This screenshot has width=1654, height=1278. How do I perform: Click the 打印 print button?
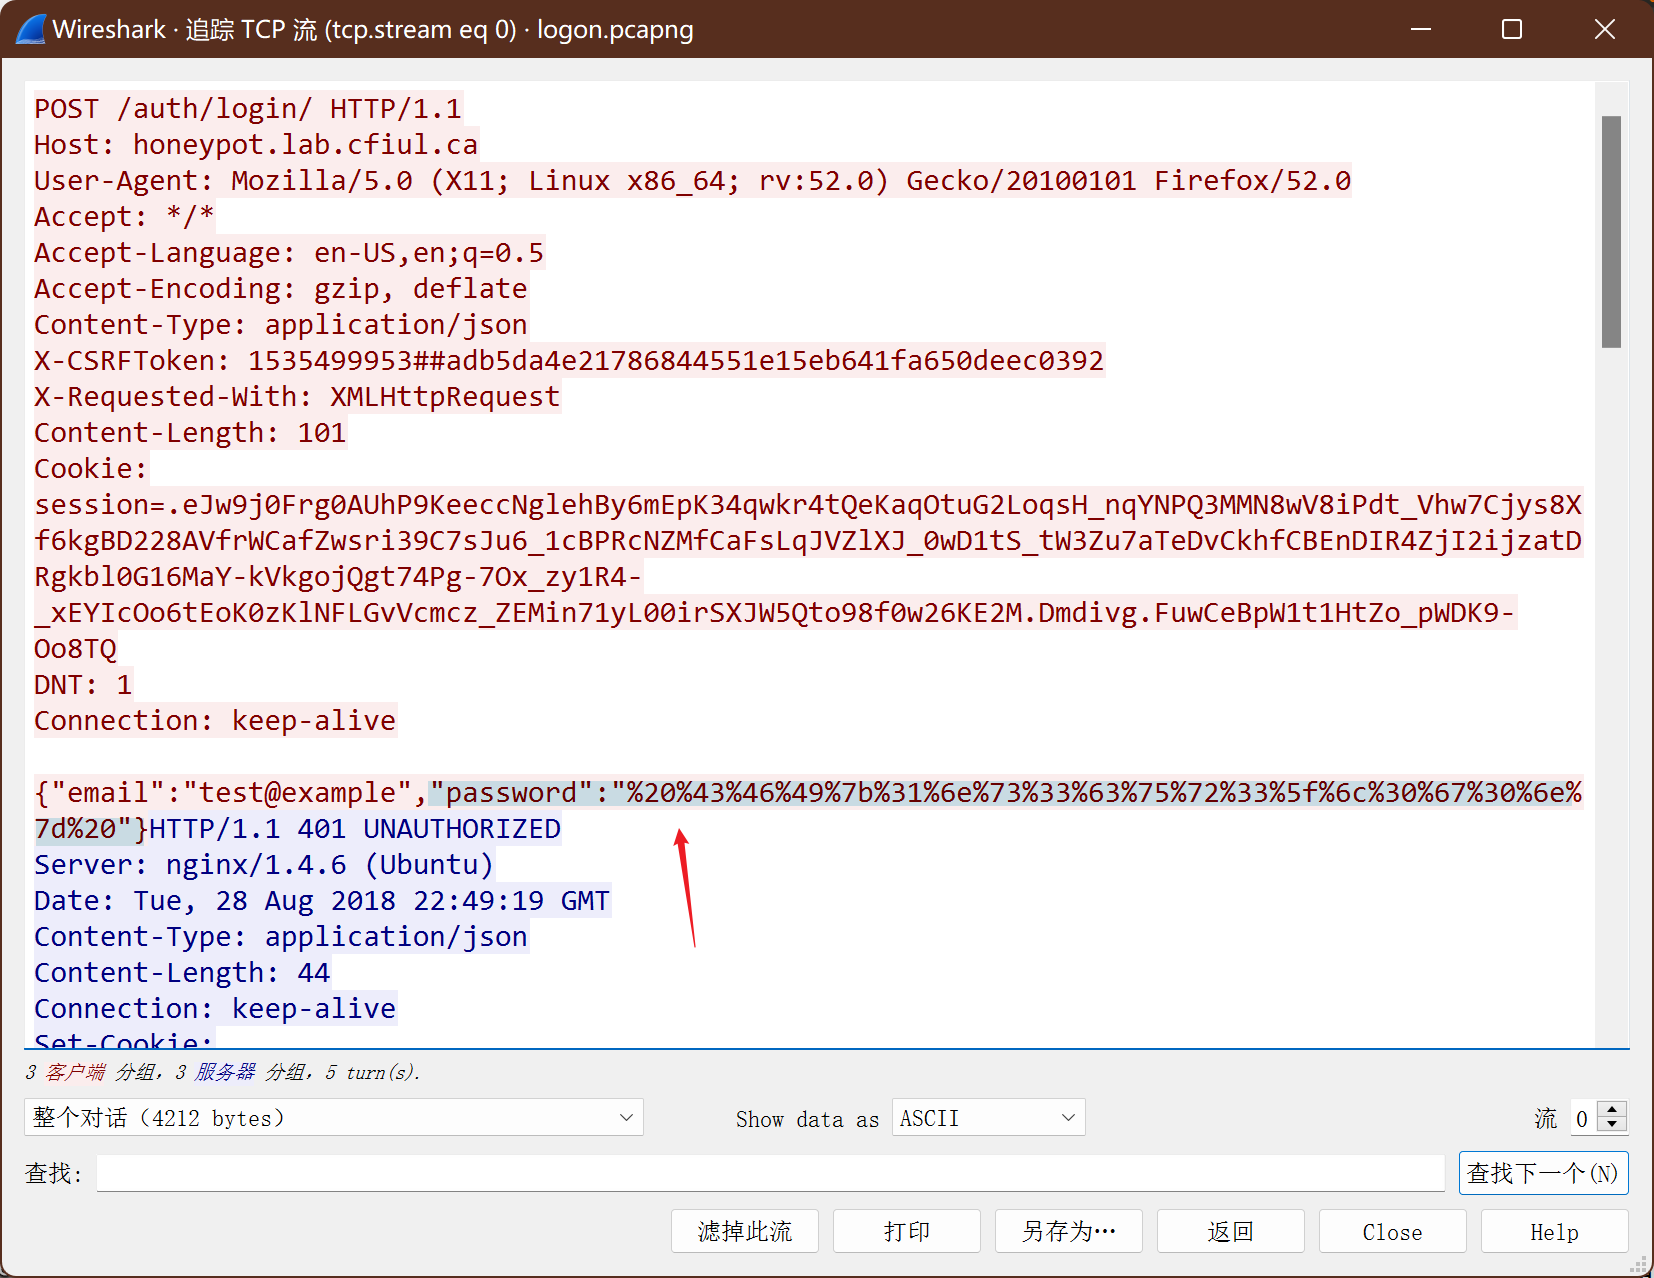pos(907,1231)
